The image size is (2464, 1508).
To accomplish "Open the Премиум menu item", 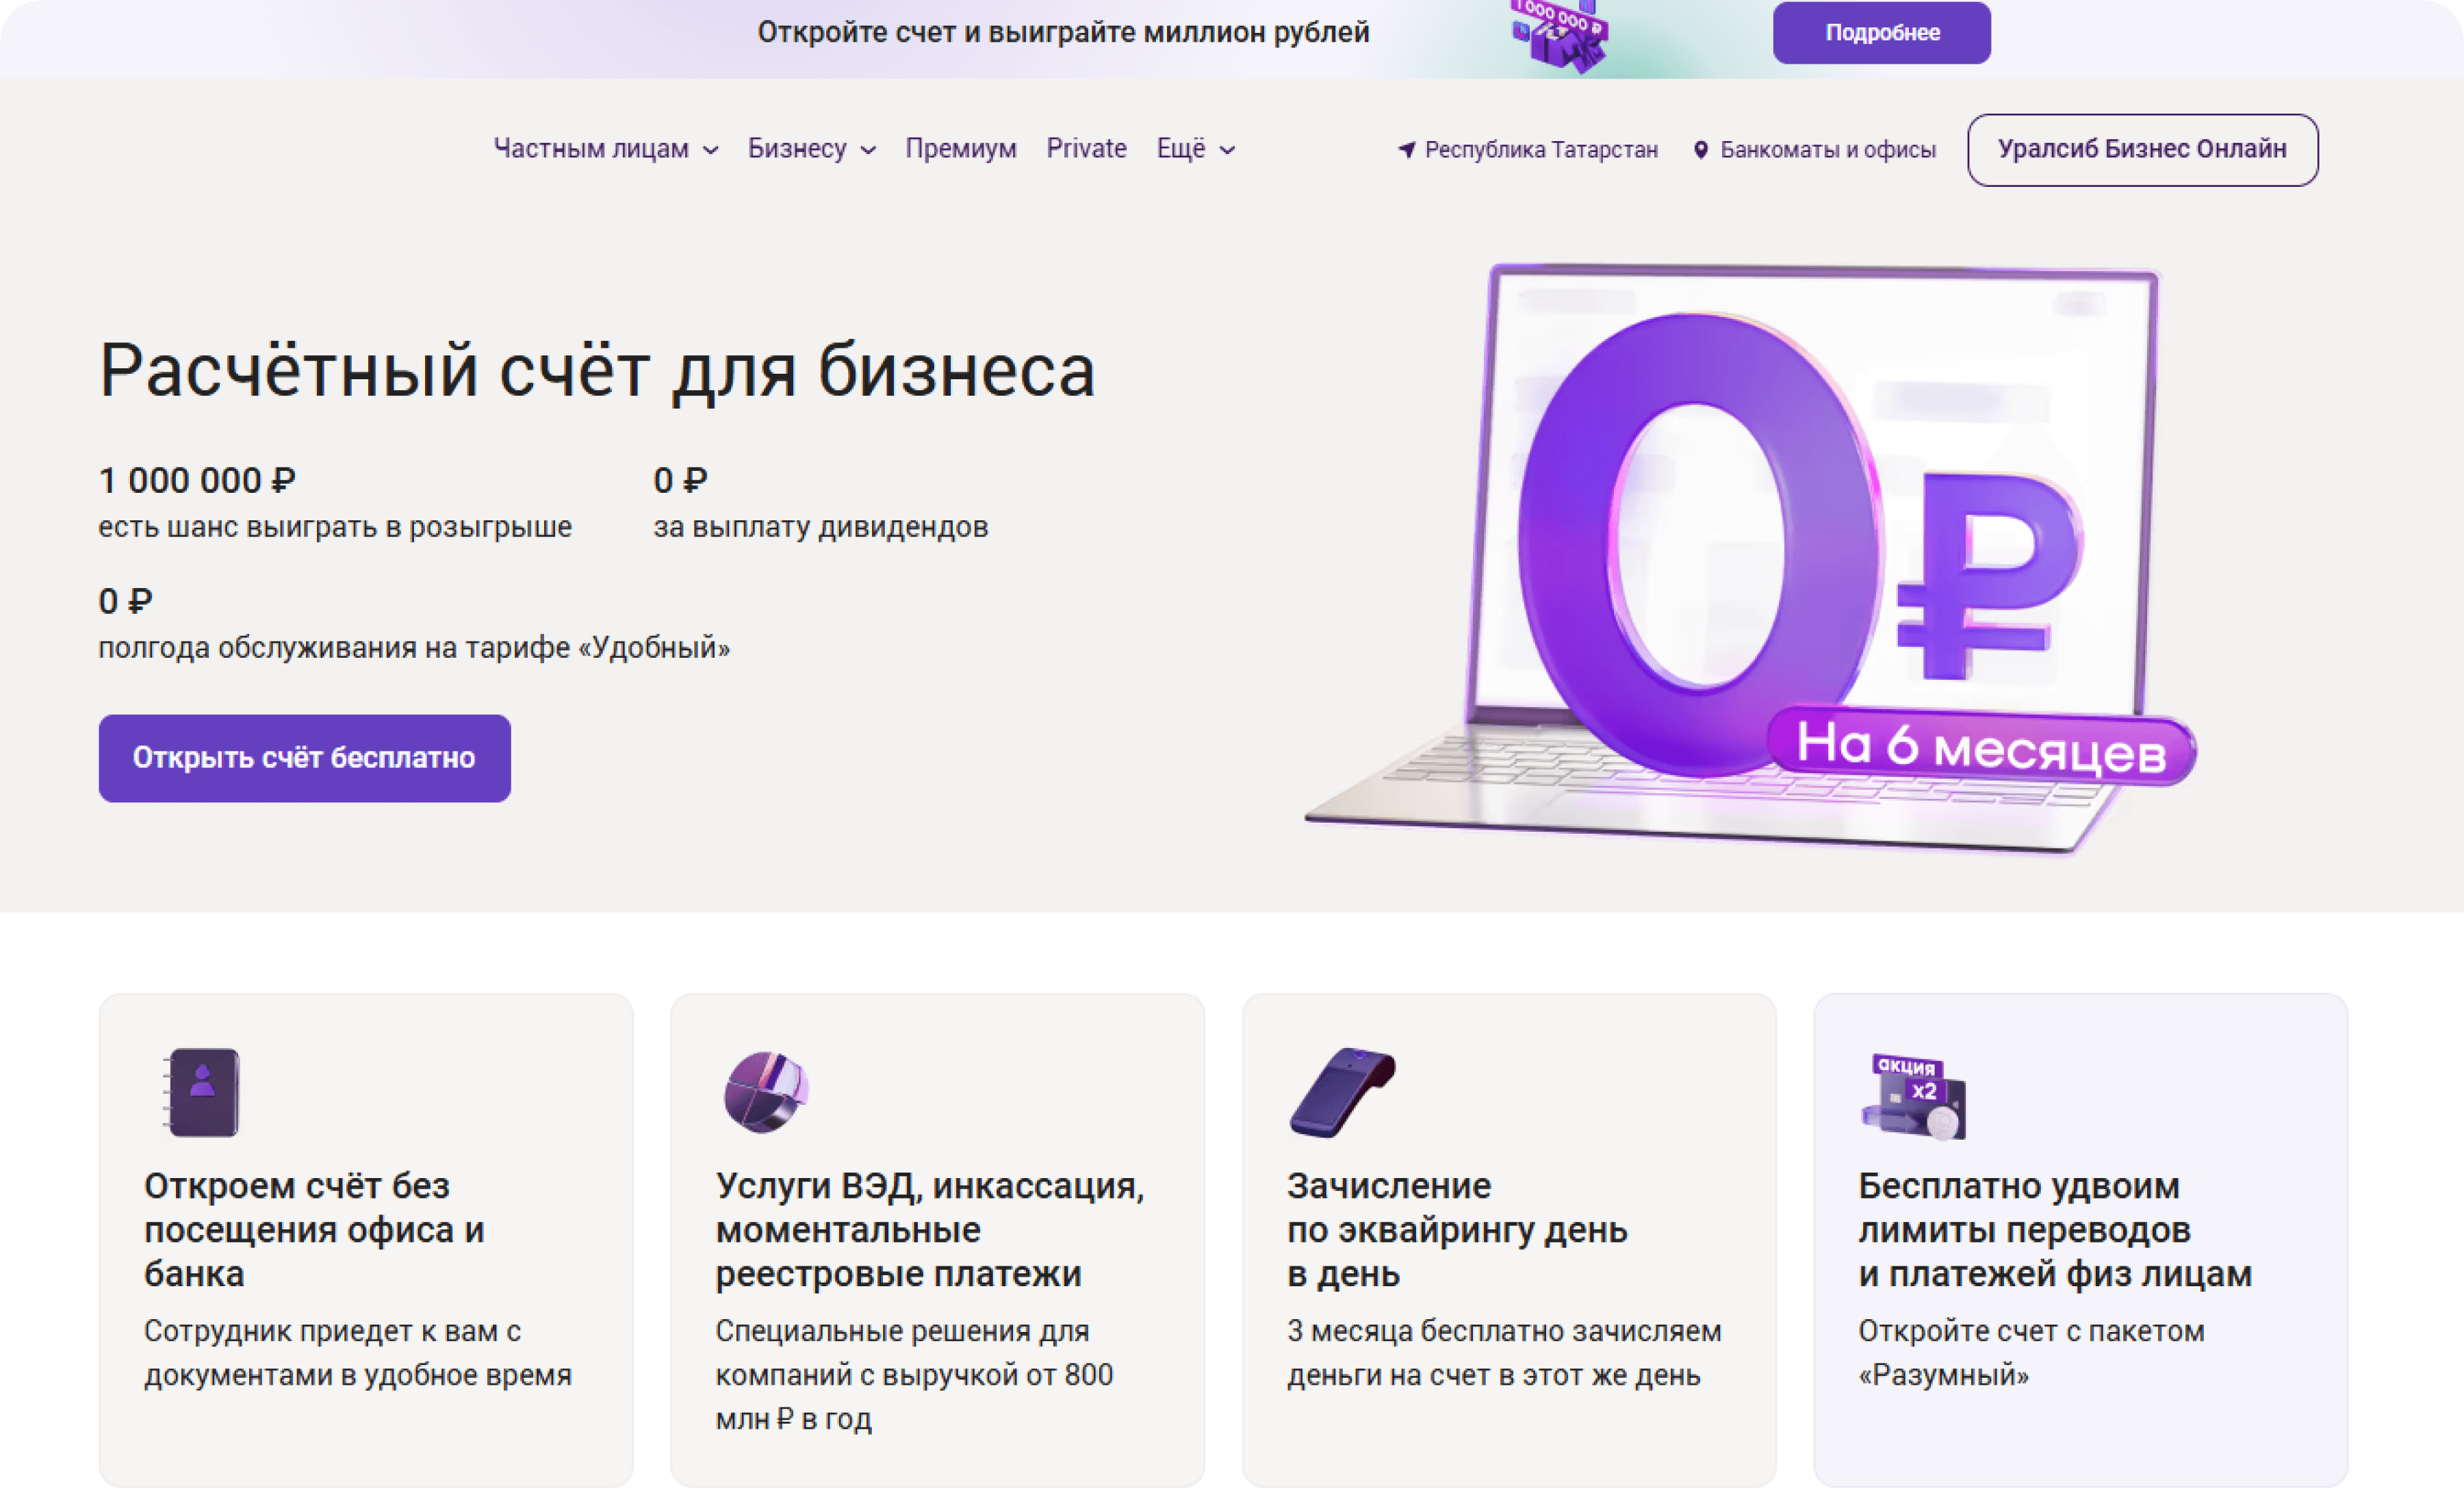I will click(x=960, y=149).
